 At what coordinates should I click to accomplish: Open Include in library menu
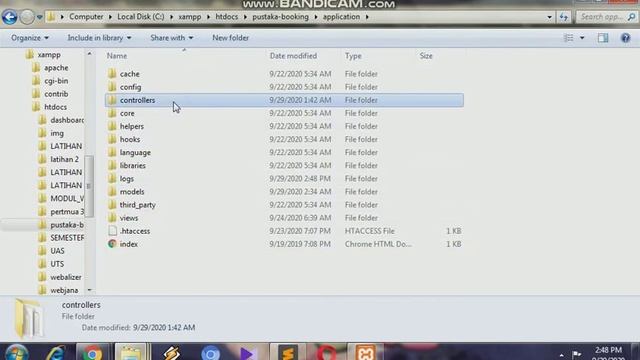click(x=99, y=38)
